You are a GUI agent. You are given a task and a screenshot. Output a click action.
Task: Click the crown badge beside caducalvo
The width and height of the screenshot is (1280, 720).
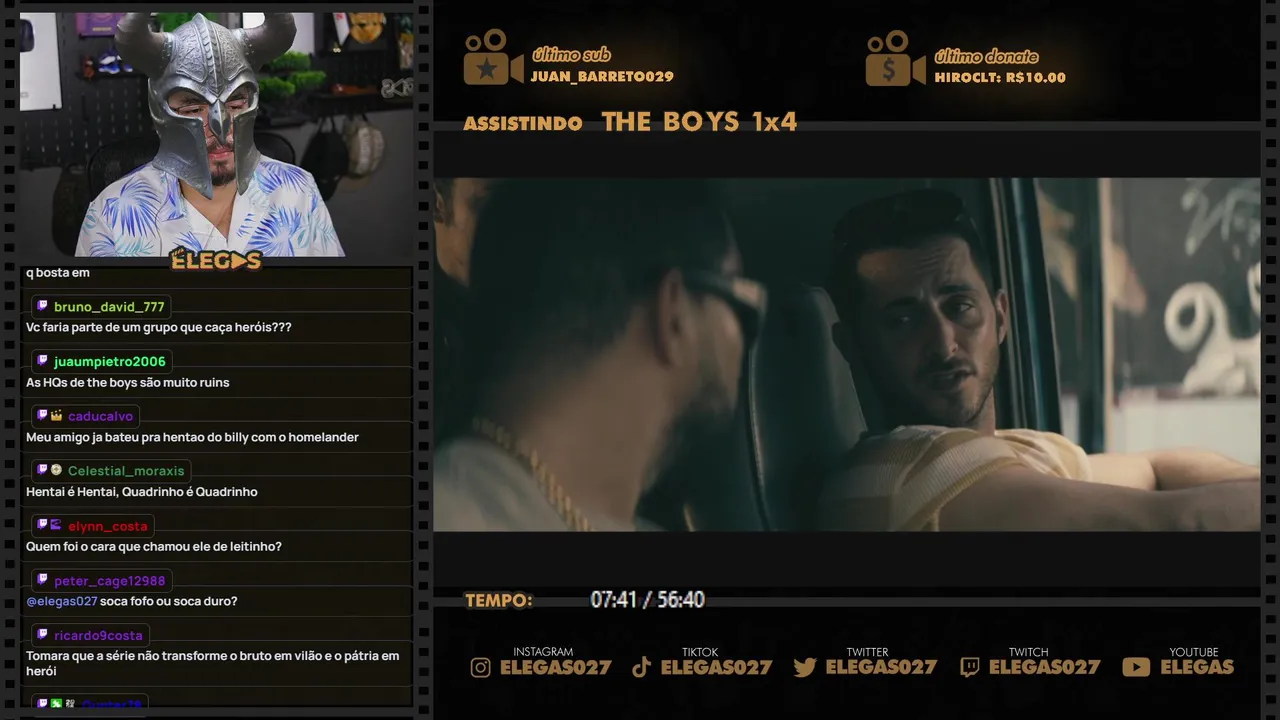56,415
